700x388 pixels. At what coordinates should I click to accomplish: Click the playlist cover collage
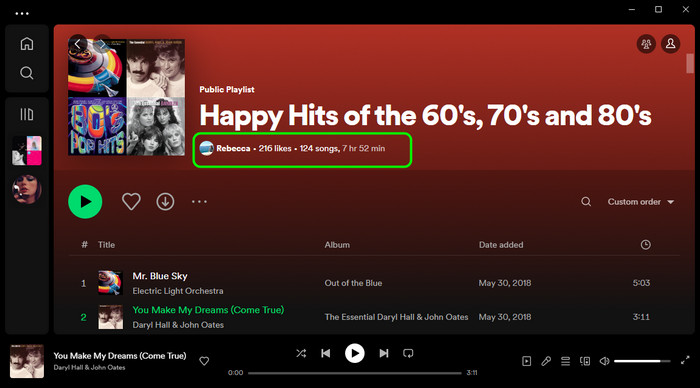pyautogui.click(x=126, y=97)
